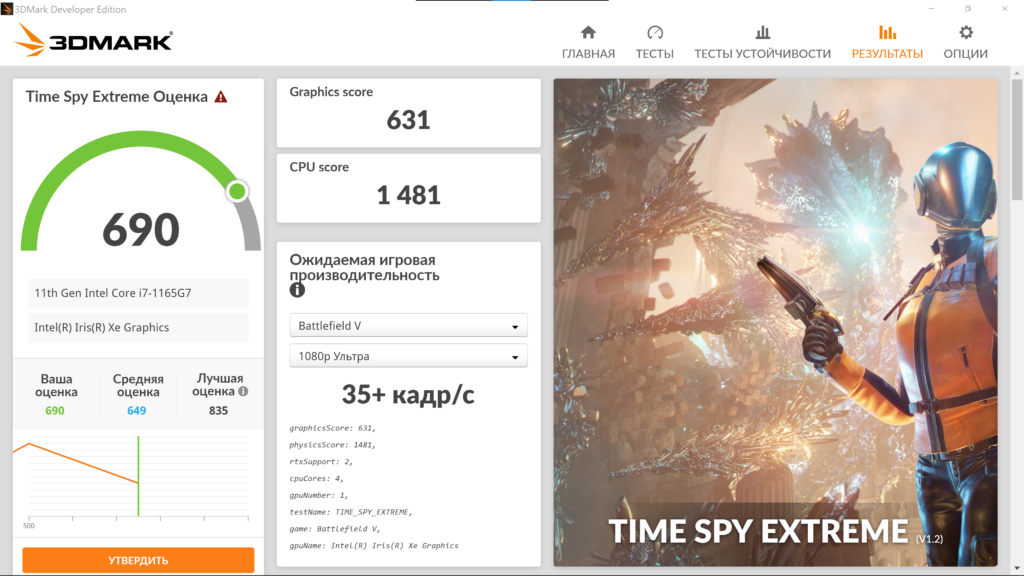Click the green knob on the score gauge

237,191
